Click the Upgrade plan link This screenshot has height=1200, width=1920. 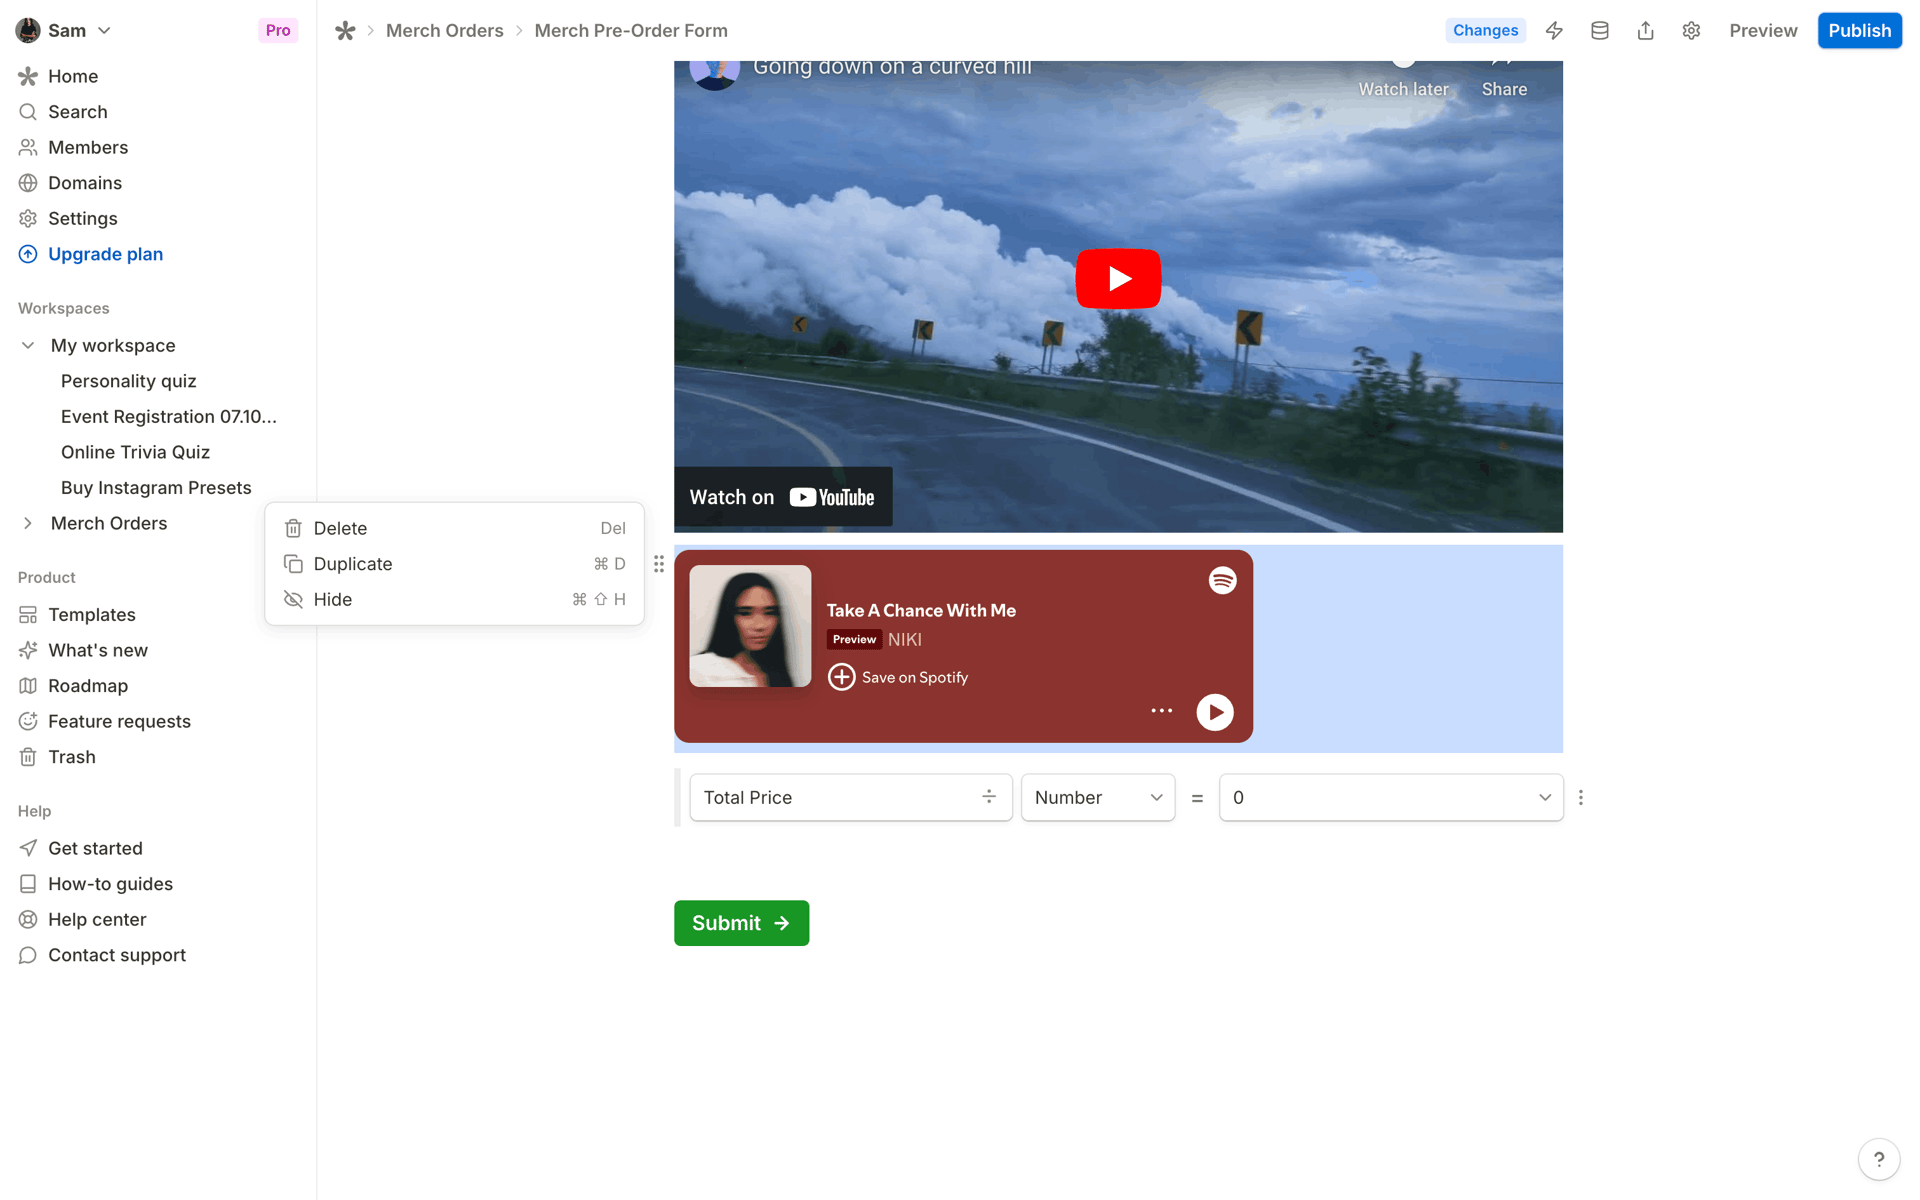coord(105,254)
